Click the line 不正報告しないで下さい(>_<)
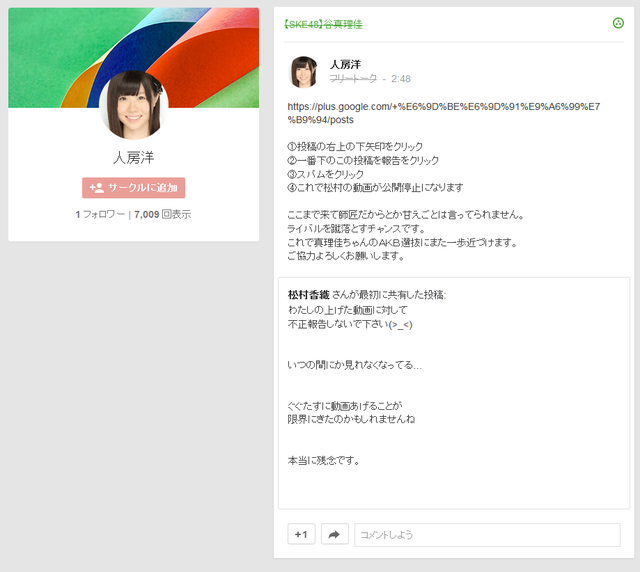 (350, 324)
